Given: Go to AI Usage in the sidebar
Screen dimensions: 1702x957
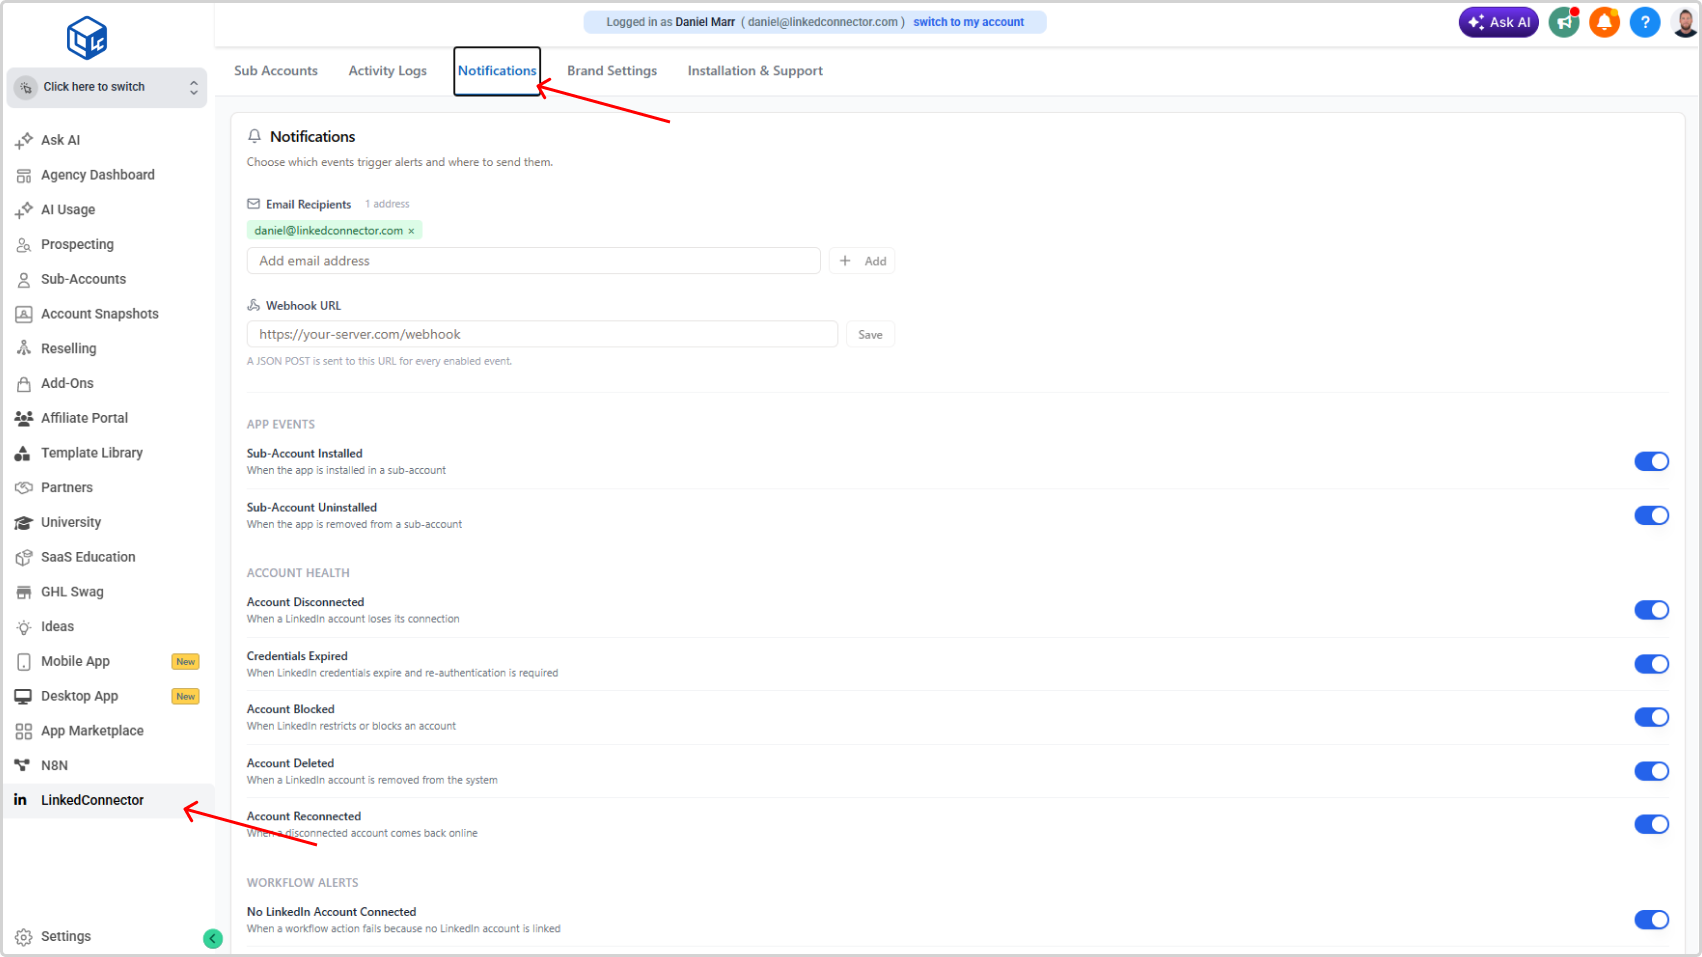Looking at the screenshot, I should (x=68, y=210).
